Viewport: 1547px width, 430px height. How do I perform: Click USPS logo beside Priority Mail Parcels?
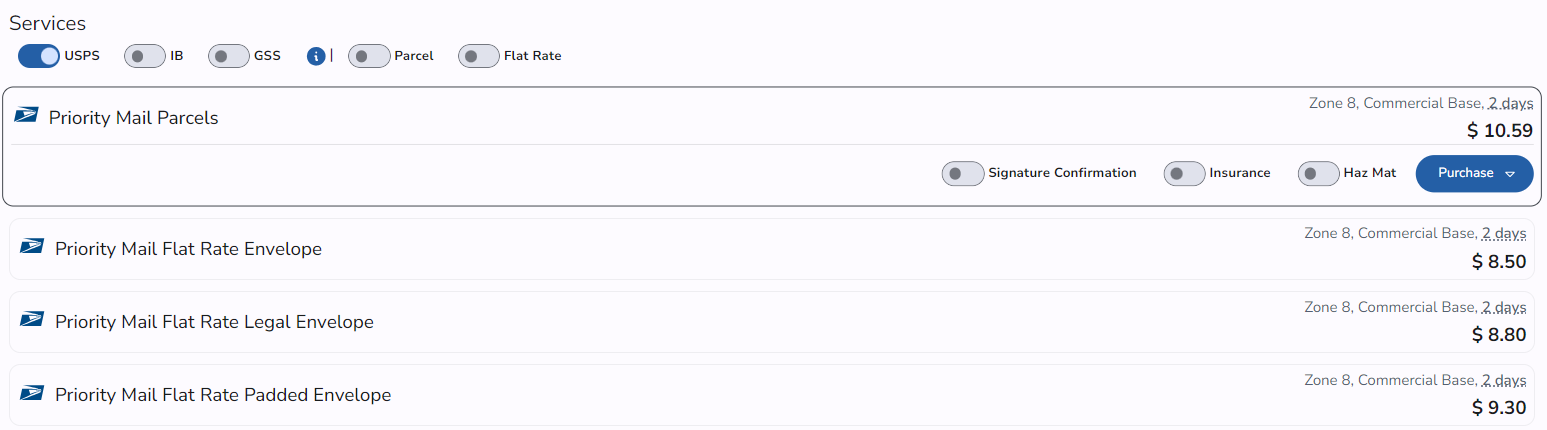point(26,115)
